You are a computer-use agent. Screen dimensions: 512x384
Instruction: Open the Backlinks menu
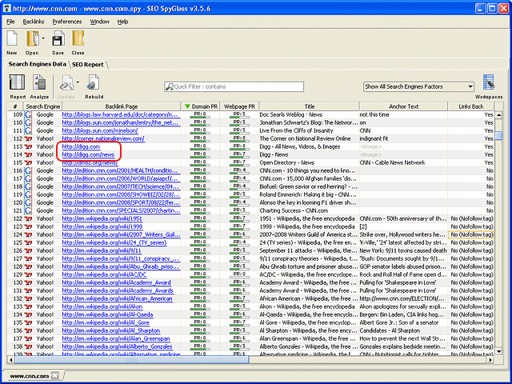tap(33, 22)
